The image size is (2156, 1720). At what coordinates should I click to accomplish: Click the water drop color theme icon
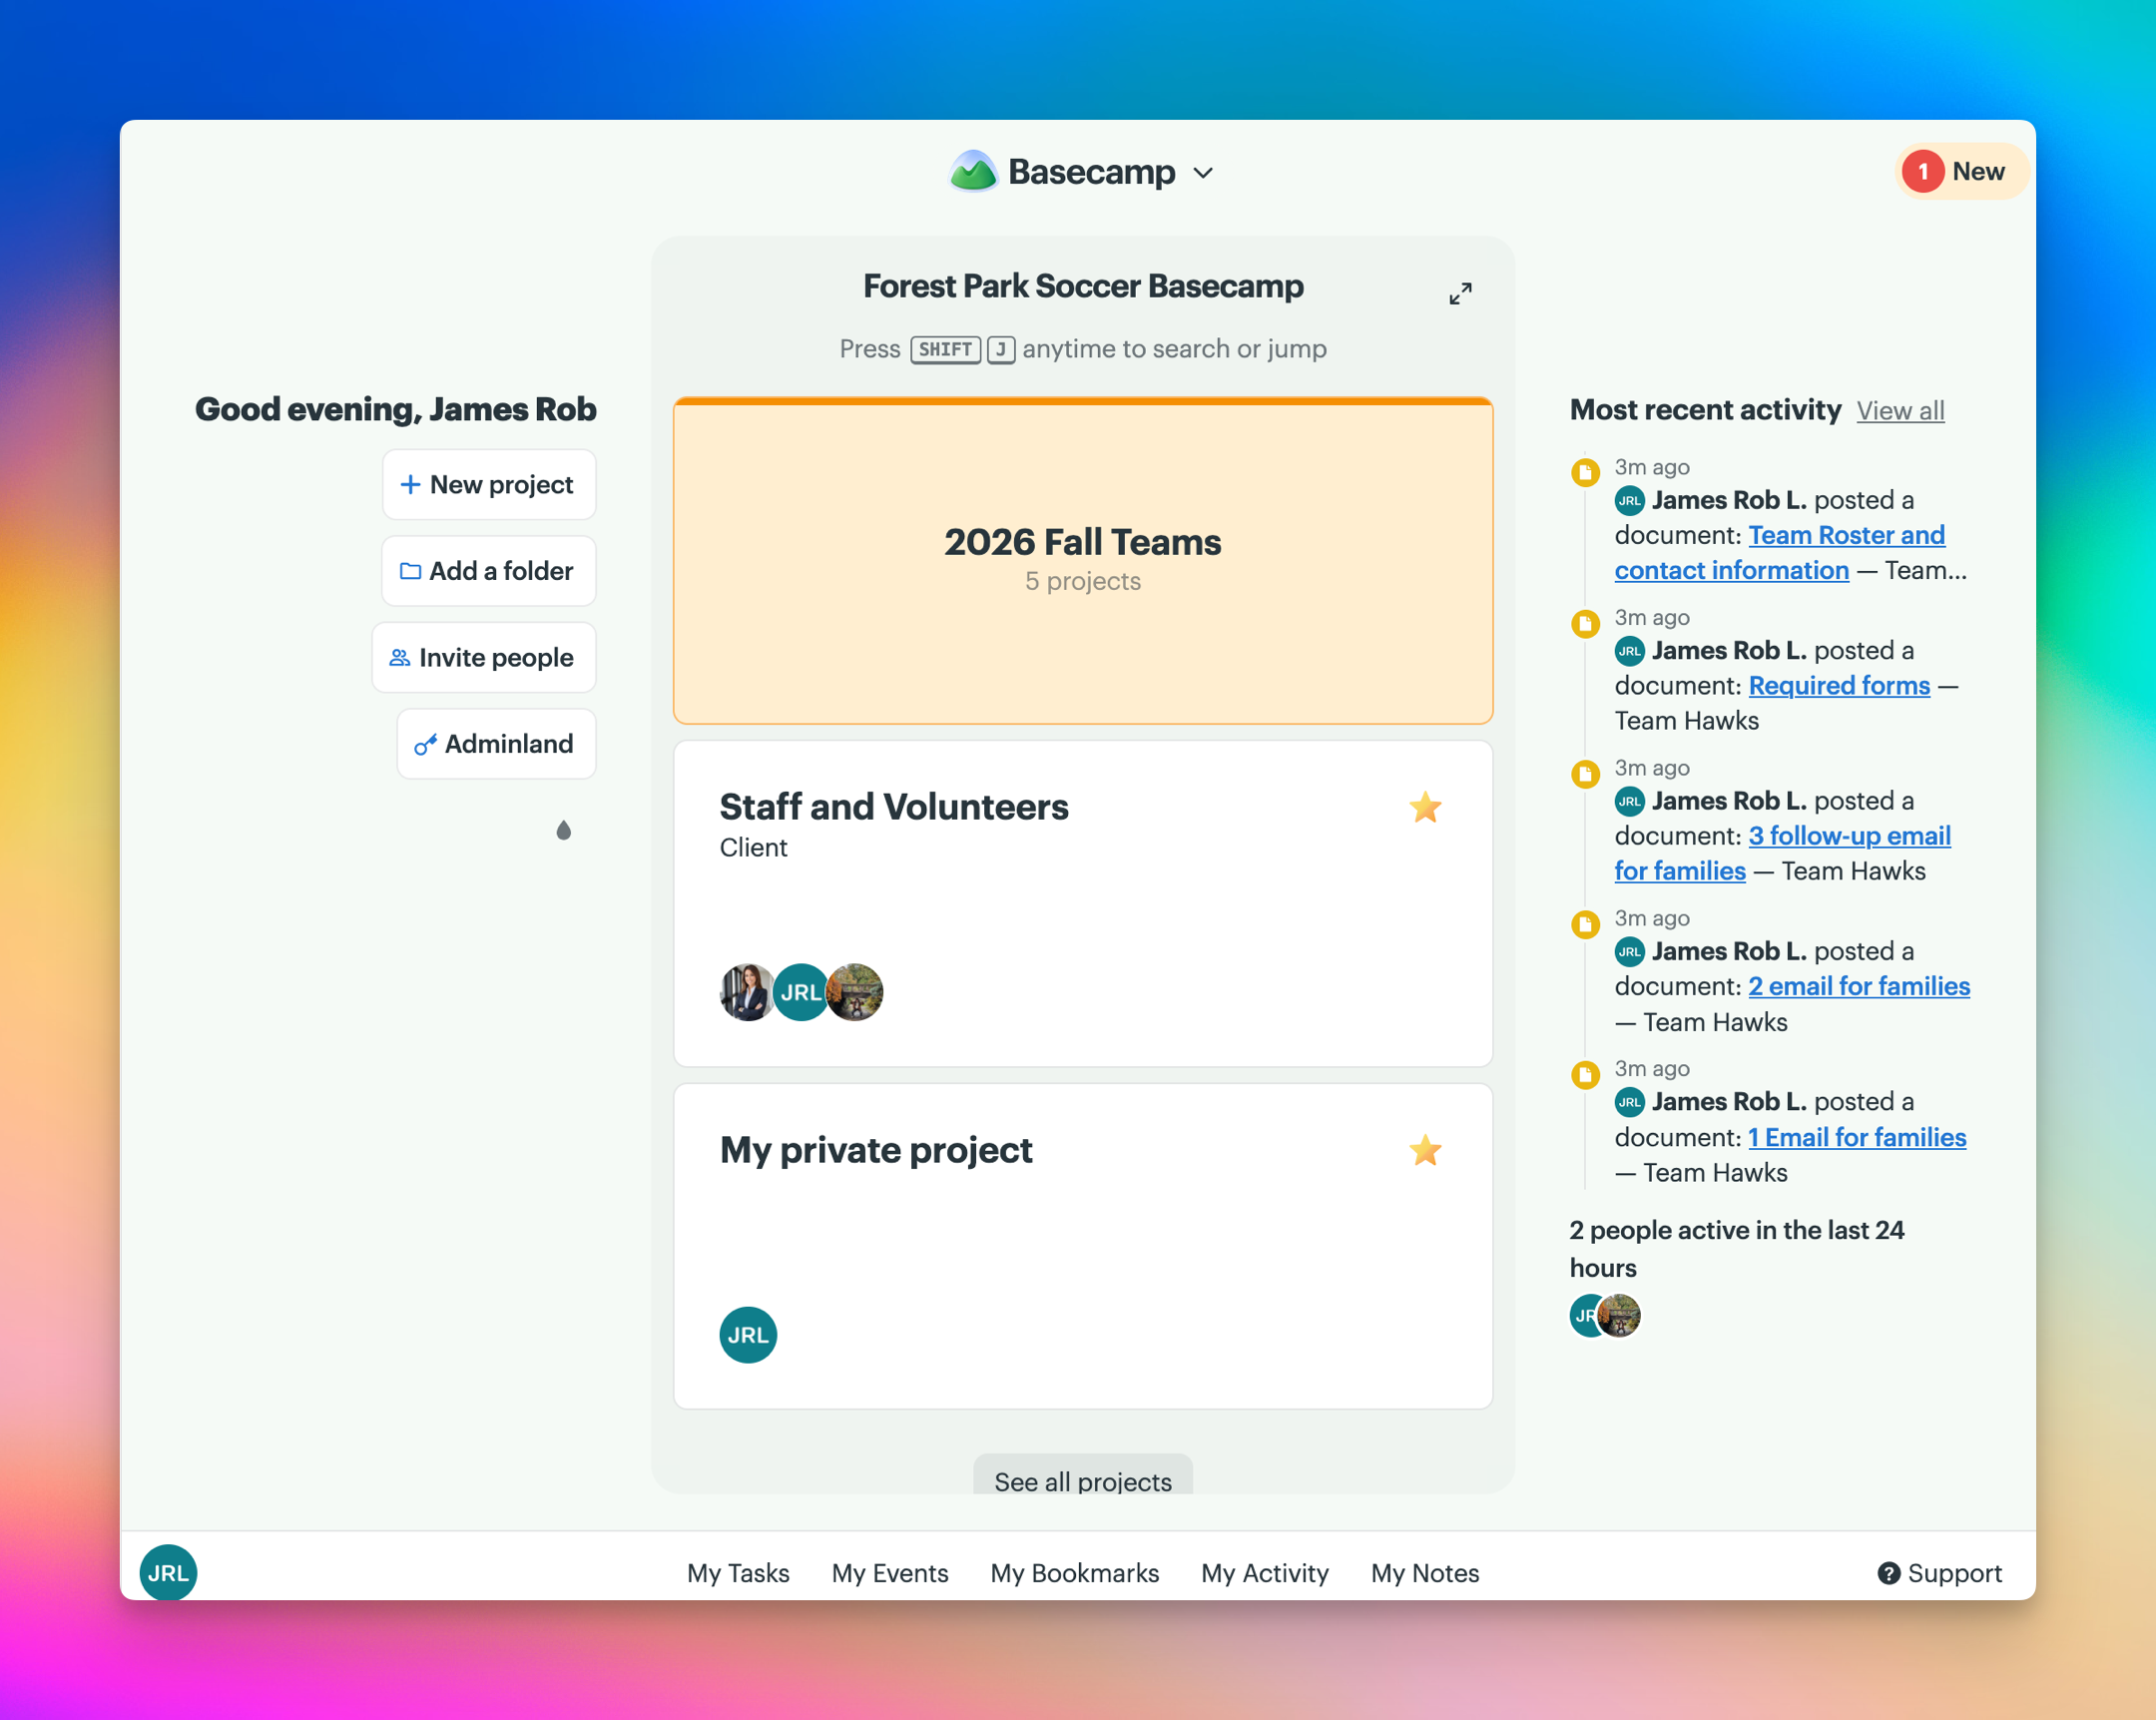[x=564, y=830]
